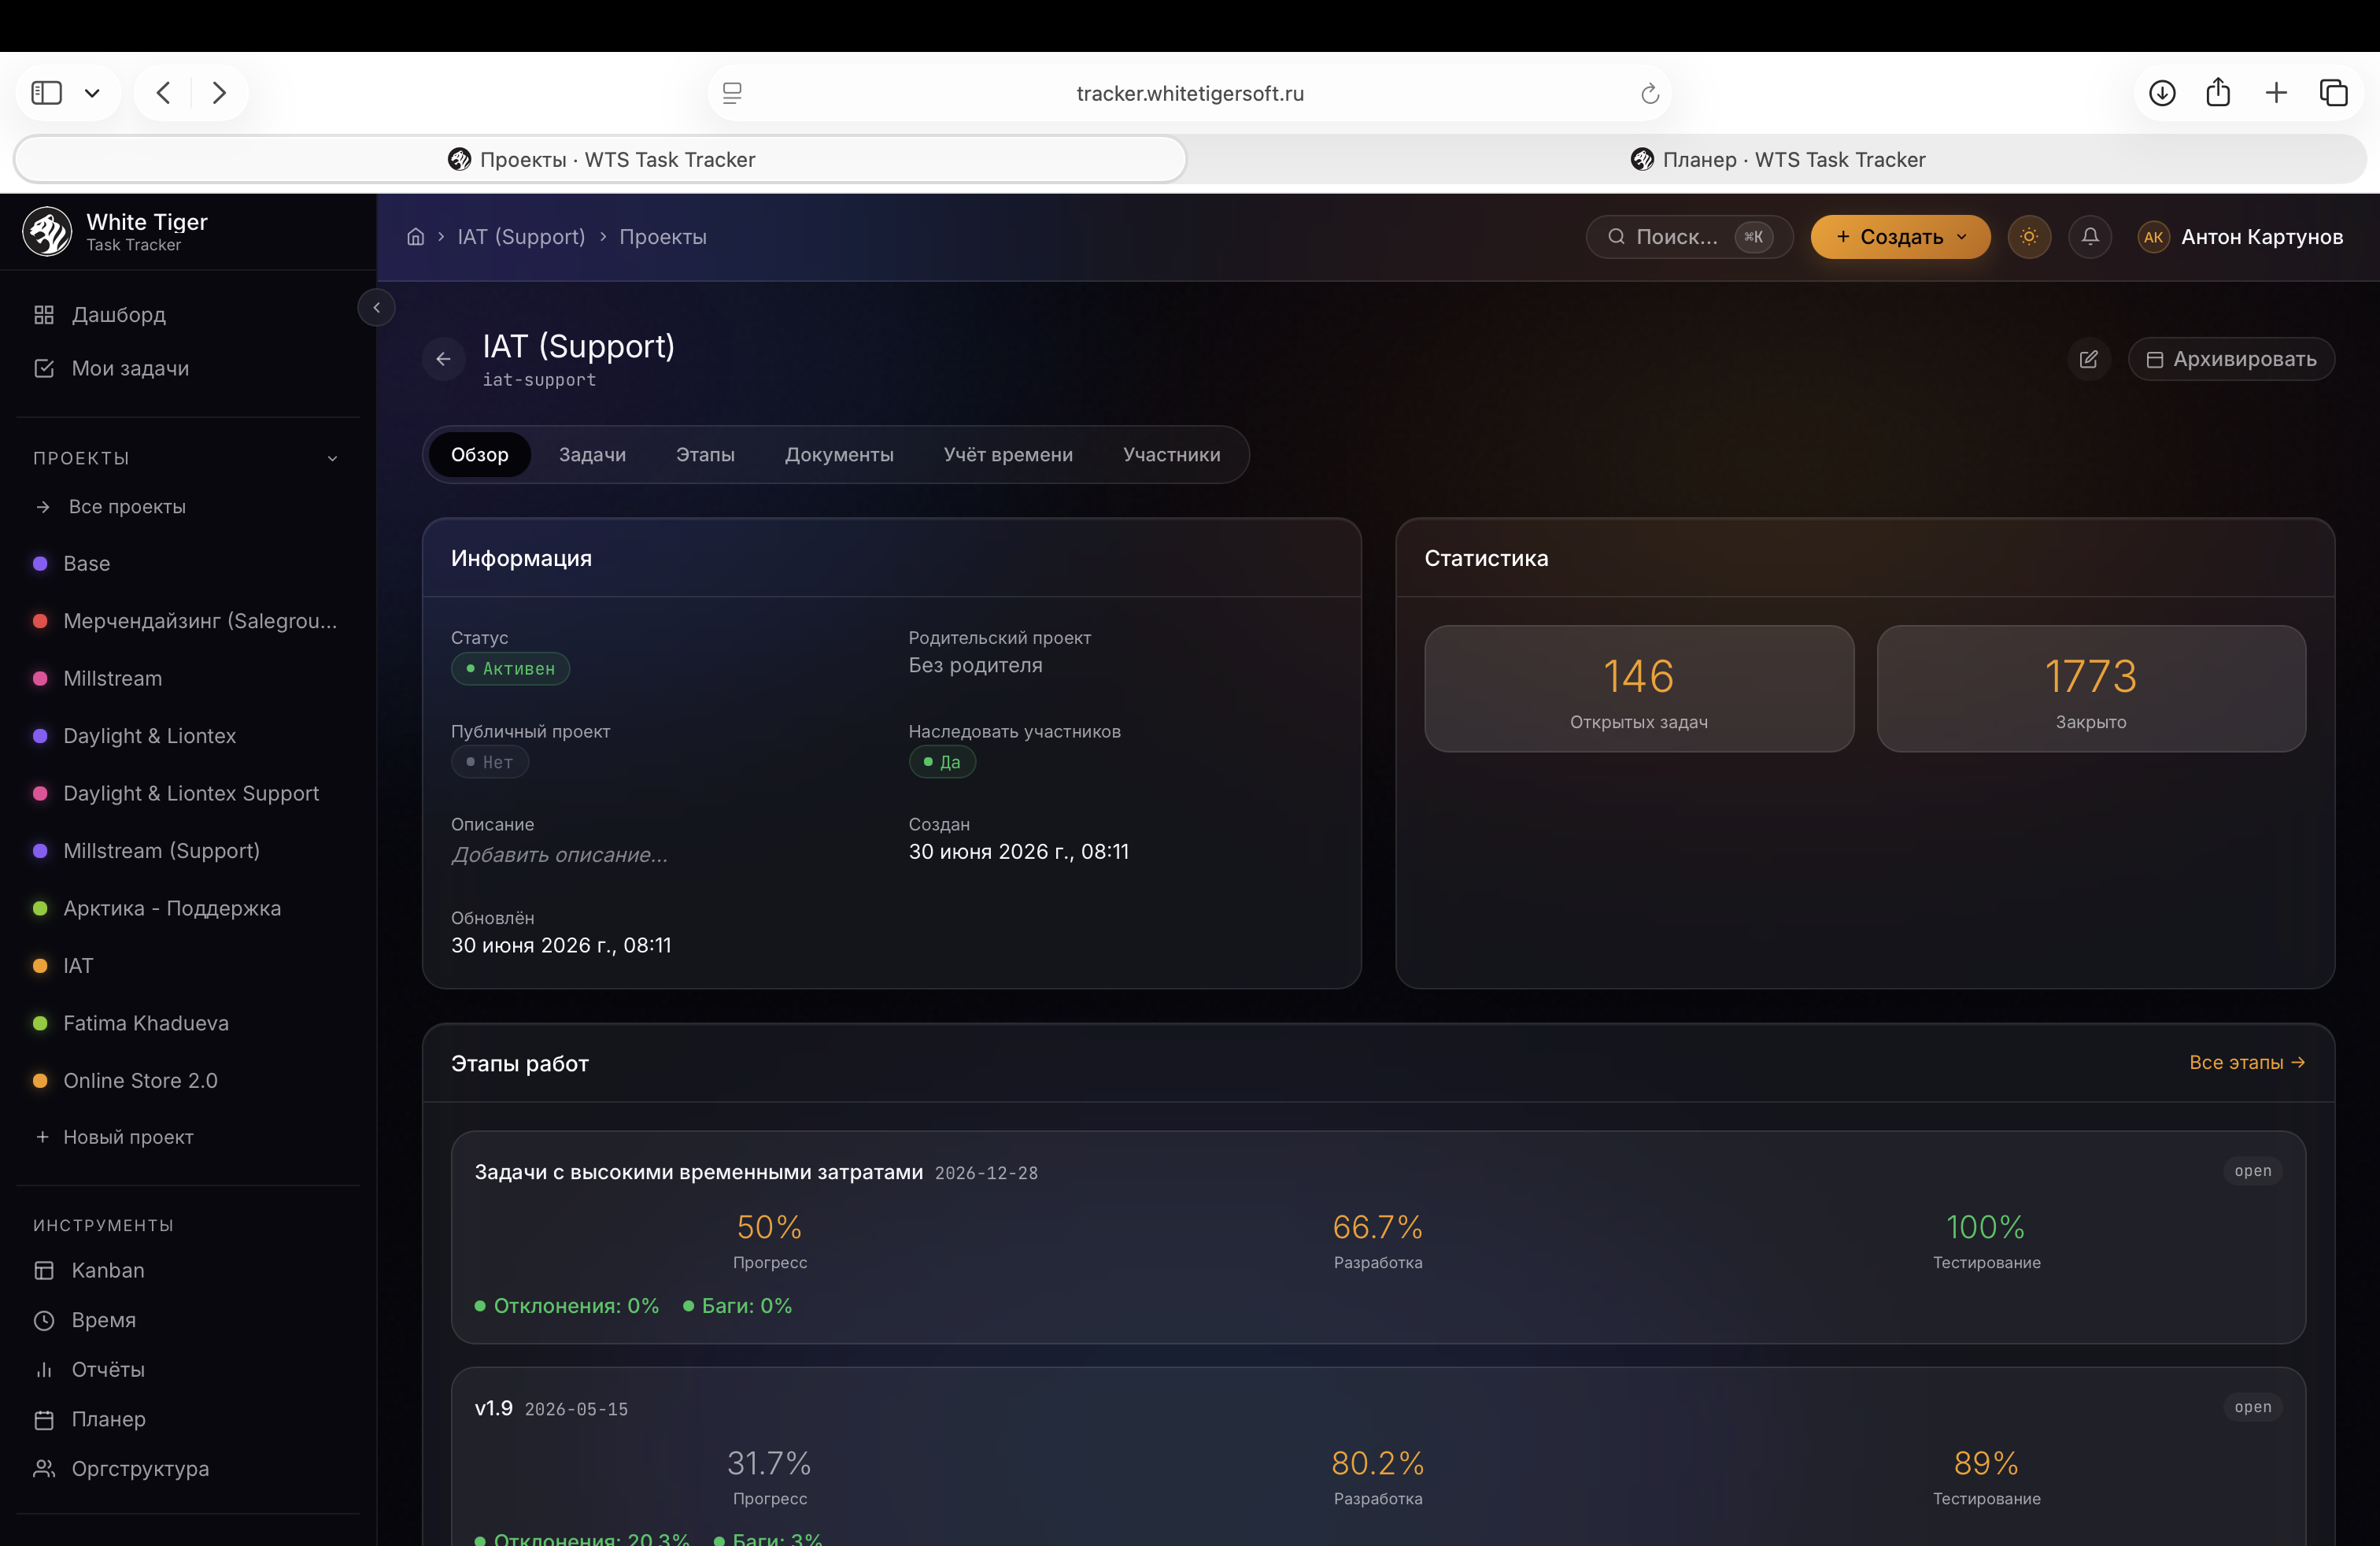Viewport: 2380px width, 1546px height.
Task: Open Safari downloads icon
Action: pyautogui.click(x=2162, y=93)
